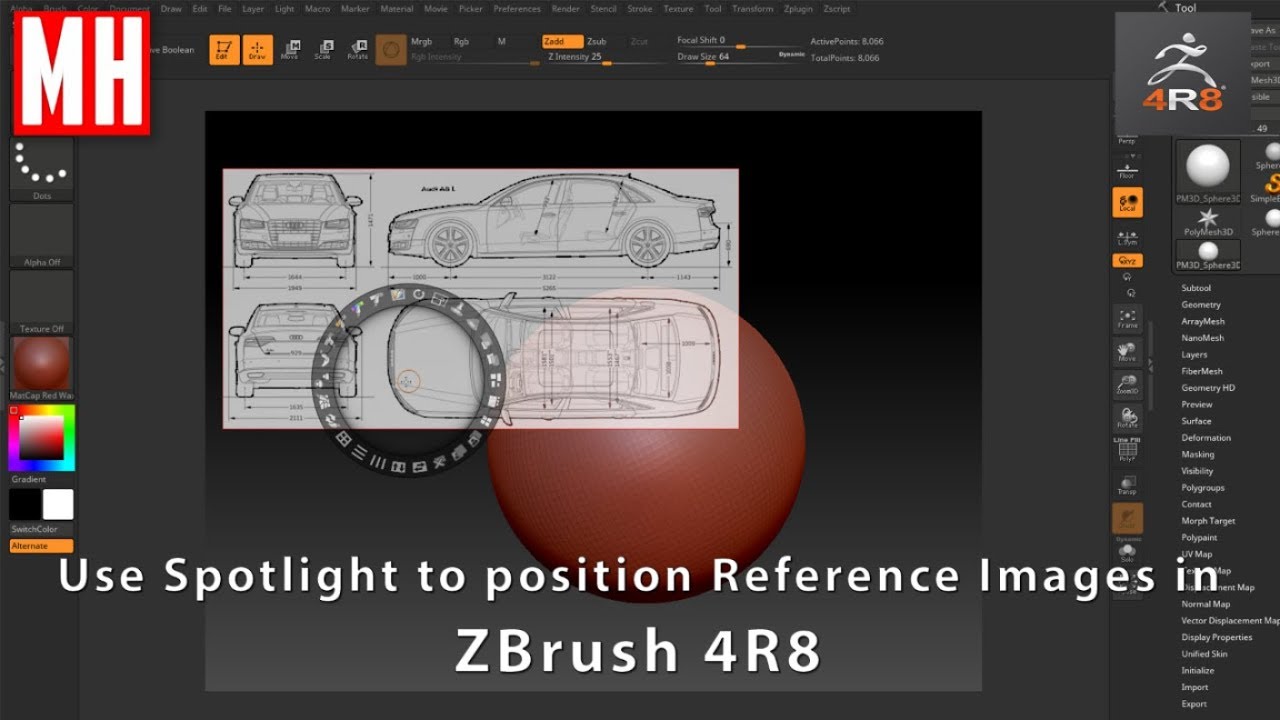Click the Import button in Tool palette

(x=1194, y=687)
